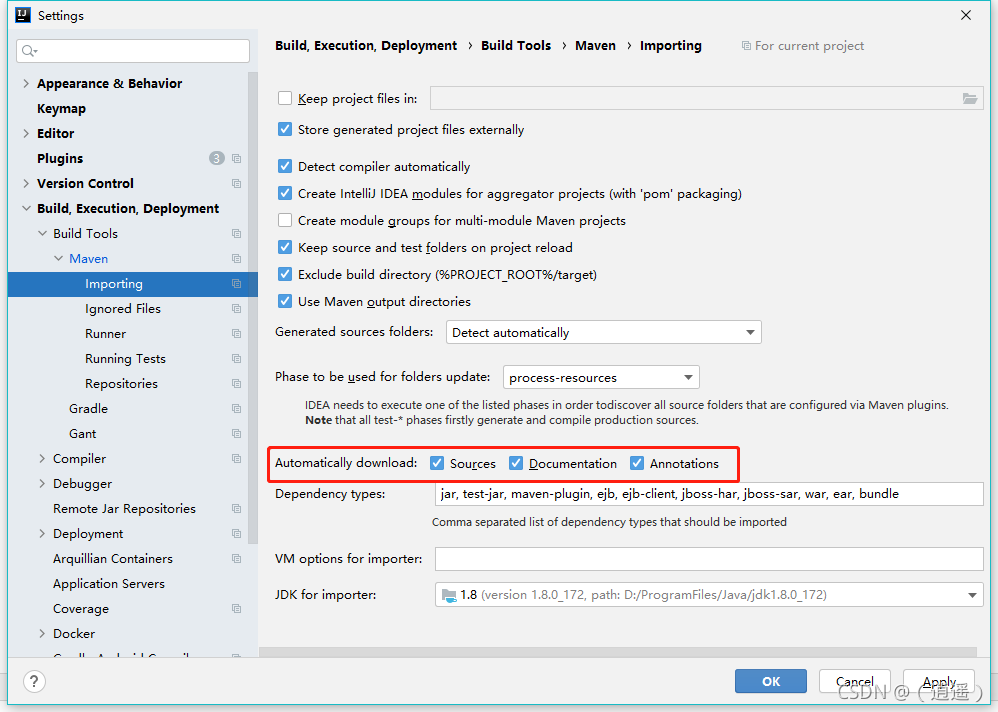The height and width of the screenshot is (712, 998).
Task: Click the IntelliJ IDEA logo in title bar
Action: [23, 15]
